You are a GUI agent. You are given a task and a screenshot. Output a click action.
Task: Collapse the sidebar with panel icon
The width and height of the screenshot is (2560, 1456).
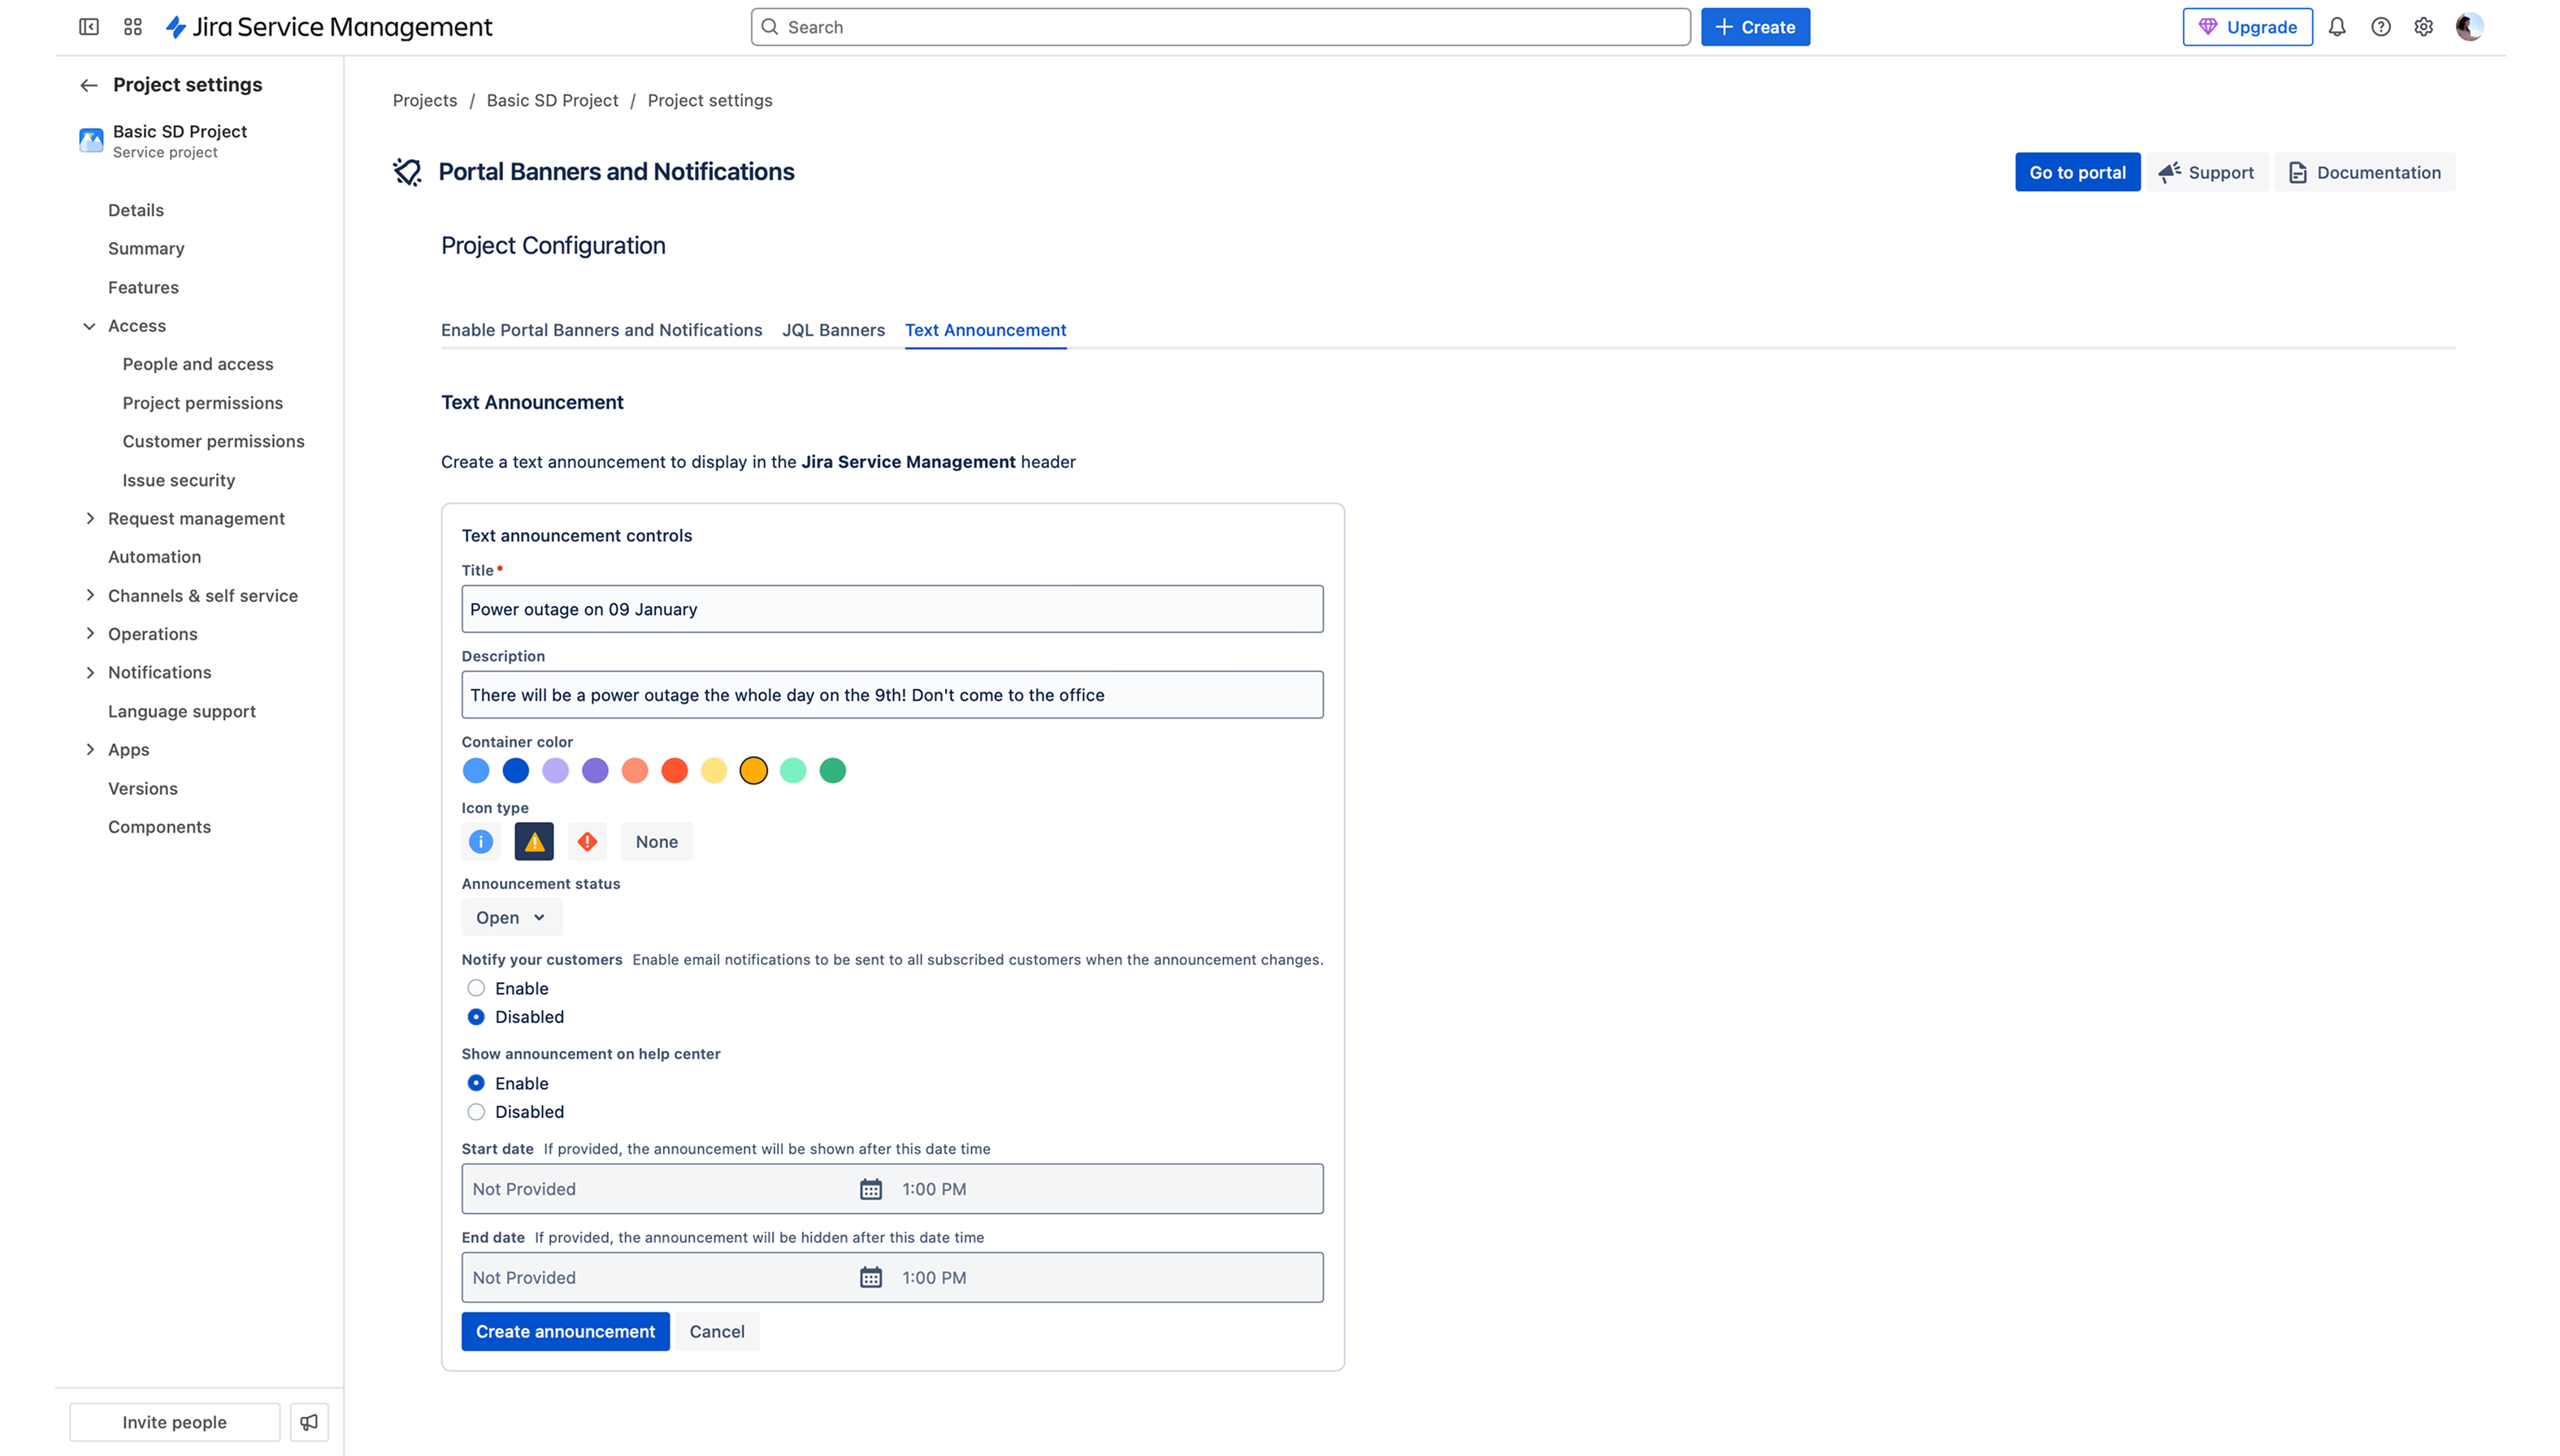[x=89, y=27]
